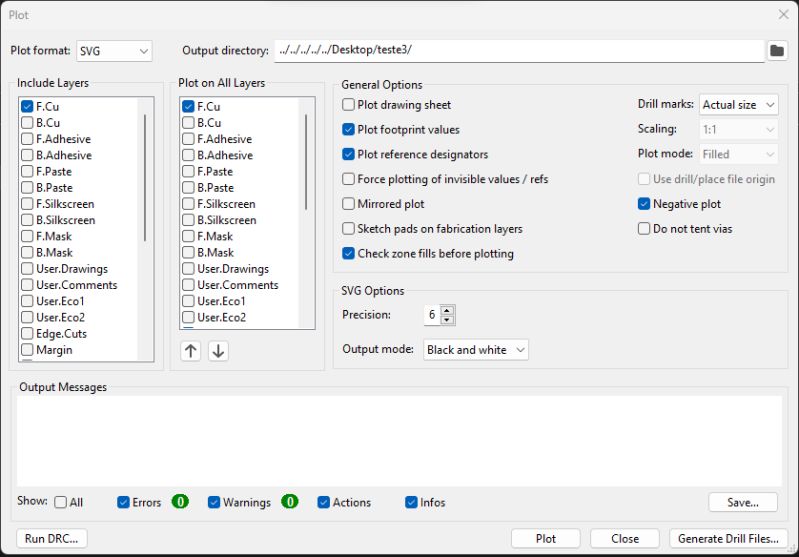Check F.Silkscreen in Include Layers

pyautogui.click(x=27, y=204)
